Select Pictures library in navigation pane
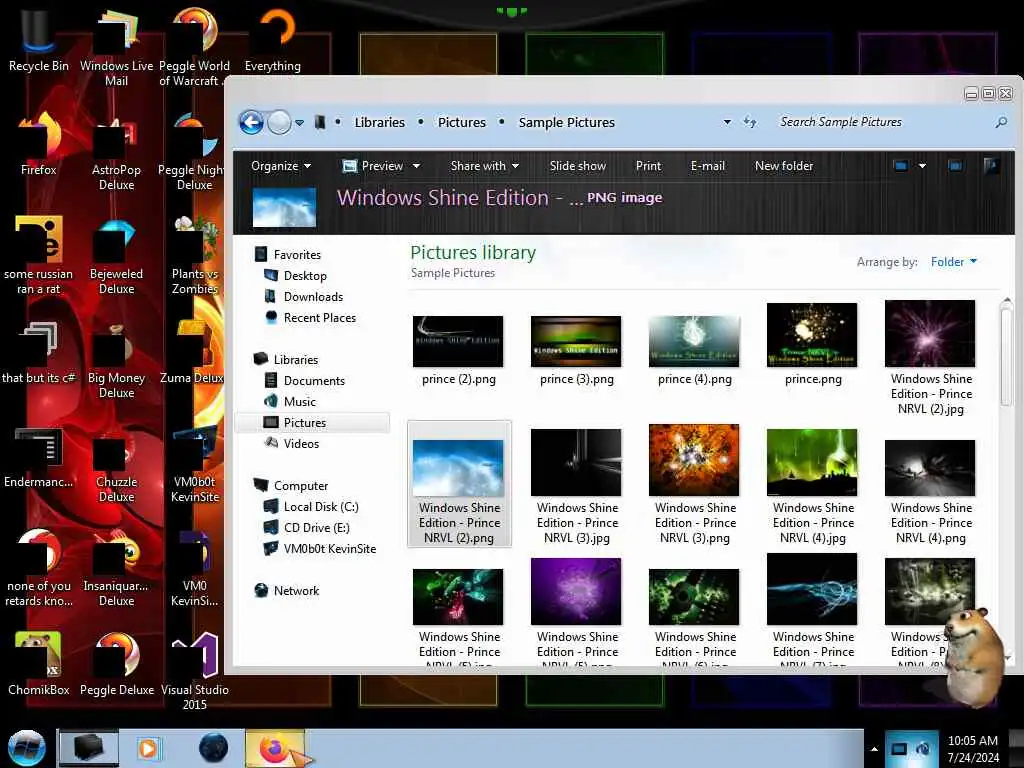Screen dimensions: 1024x768 pyautogui.click(x=312, y=423)
